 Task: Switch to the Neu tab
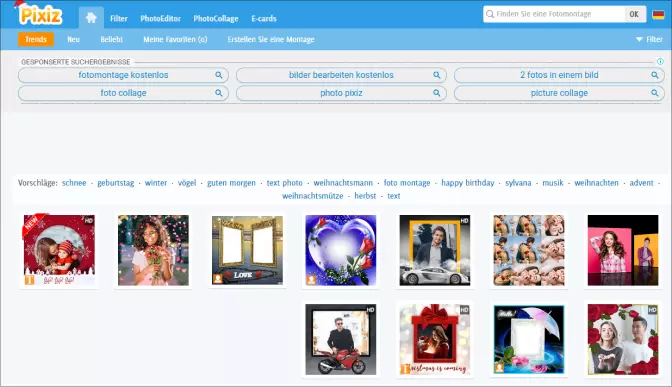pyautogui.click(x=73, y=39)
